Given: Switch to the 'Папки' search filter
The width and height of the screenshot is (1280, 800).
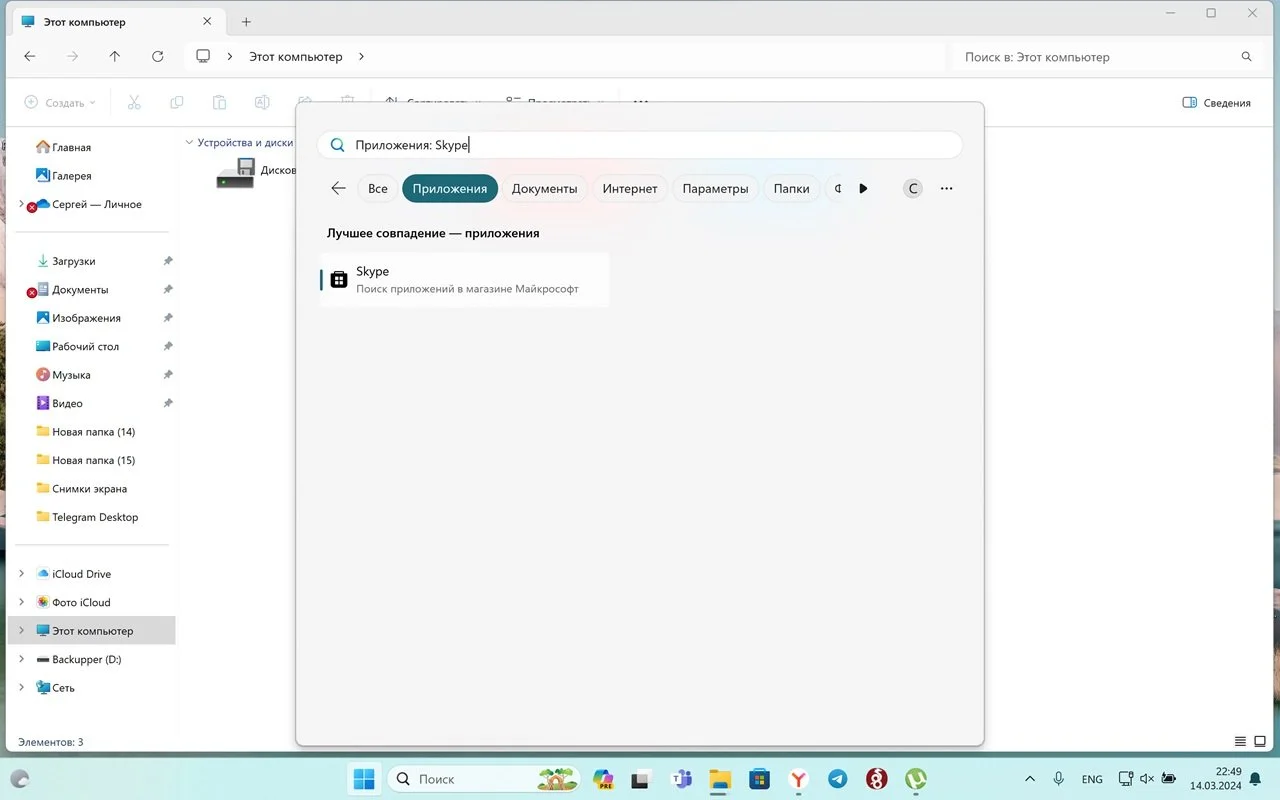Looking at the screenshot, I should [791, 188].
